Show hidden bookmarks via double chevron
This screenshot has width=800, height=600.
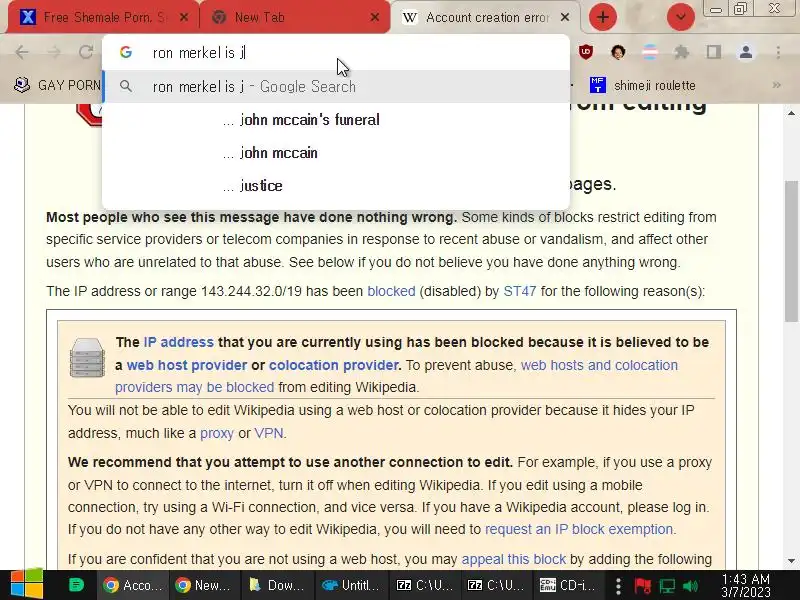777,85
